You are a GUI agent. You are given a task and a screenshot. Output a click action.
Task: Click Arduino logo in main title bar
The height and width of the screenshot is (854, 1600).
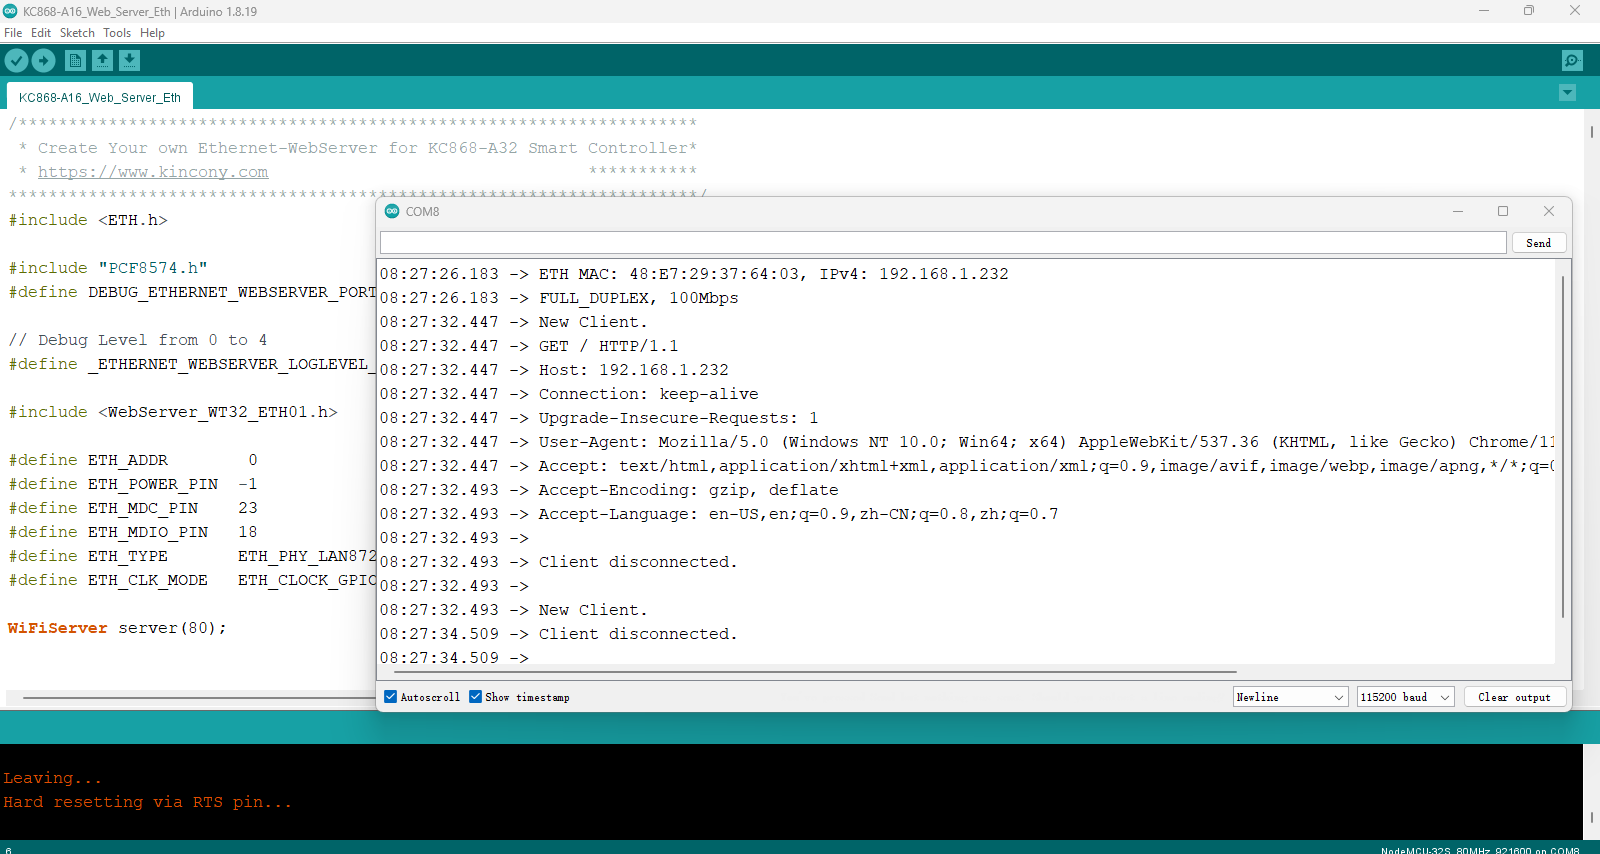pos(10,11)
